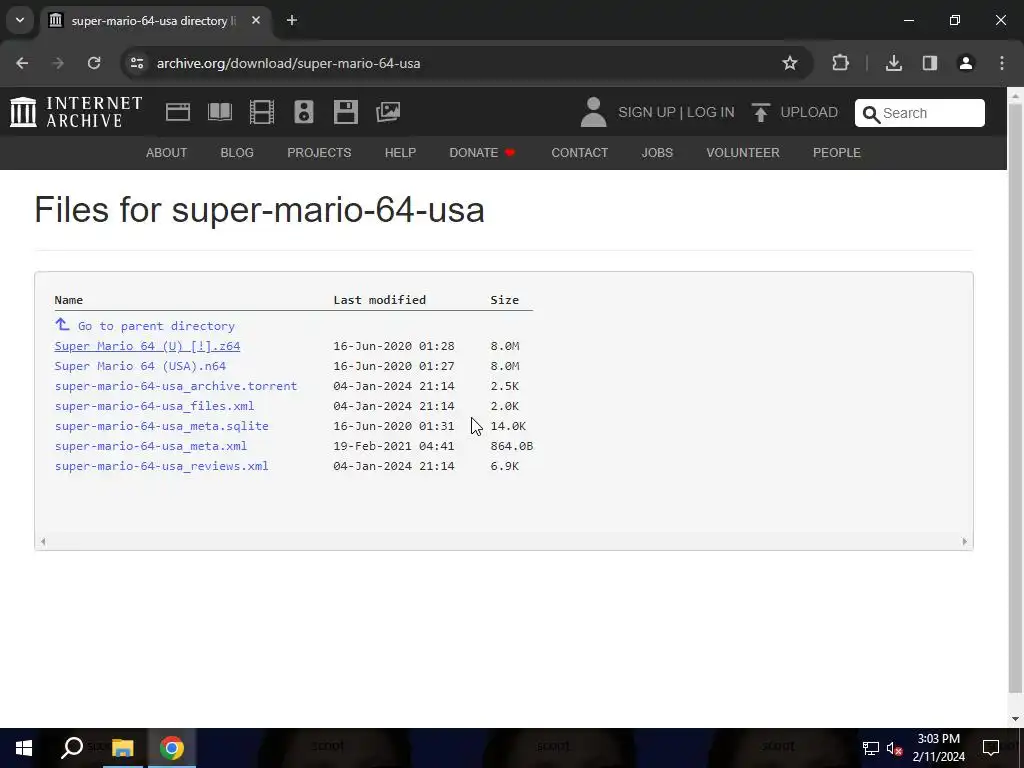Open the DONATE menu item
This screenshot has width=1024, height=768.
point(483,153)
